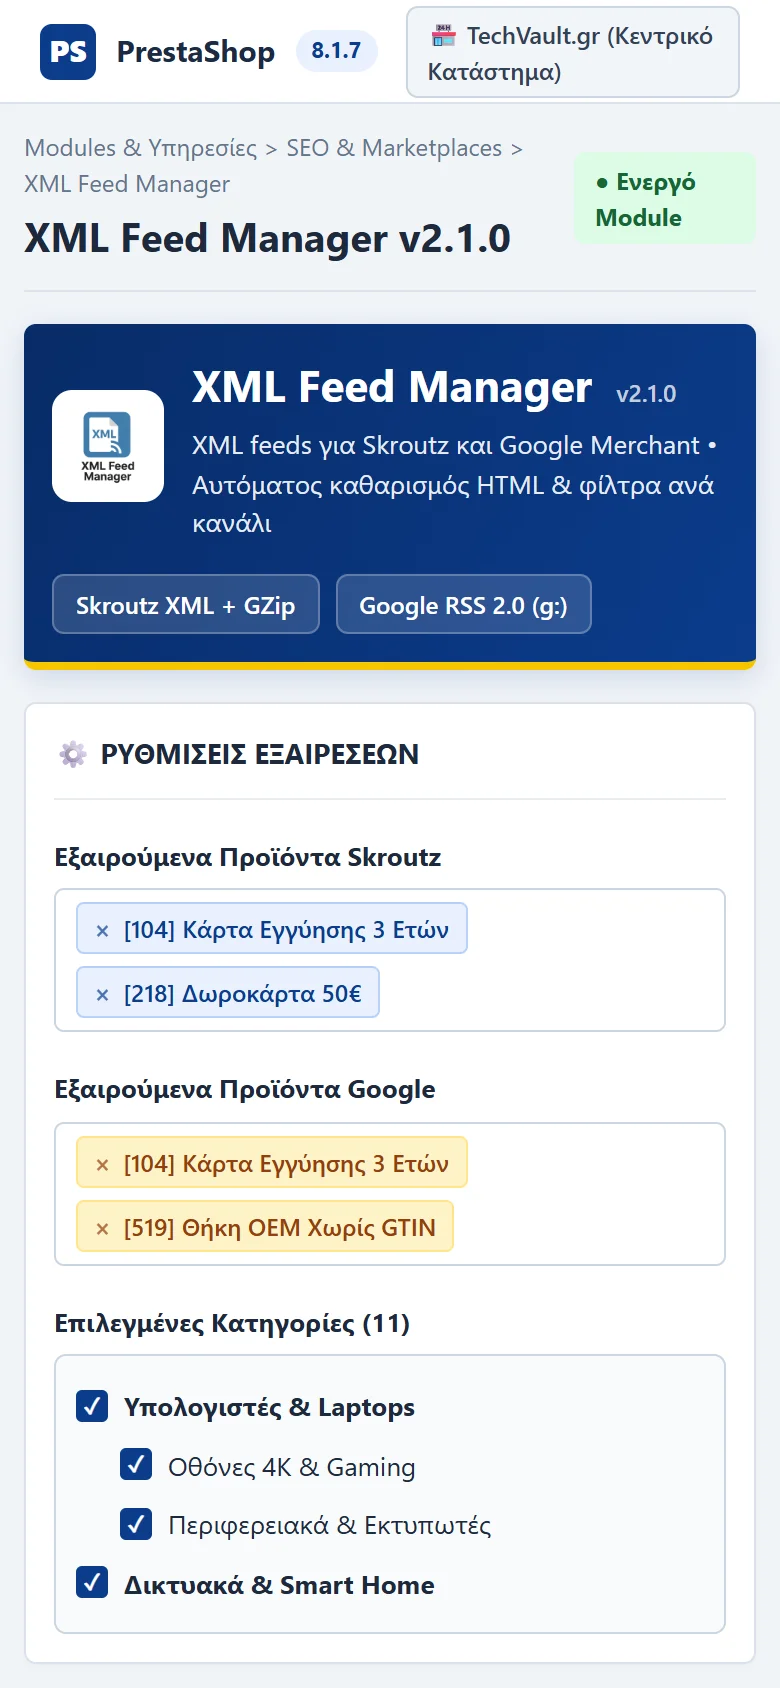
Task: Click the PrestaShop brand name text
Action: [x=196, y=52]
